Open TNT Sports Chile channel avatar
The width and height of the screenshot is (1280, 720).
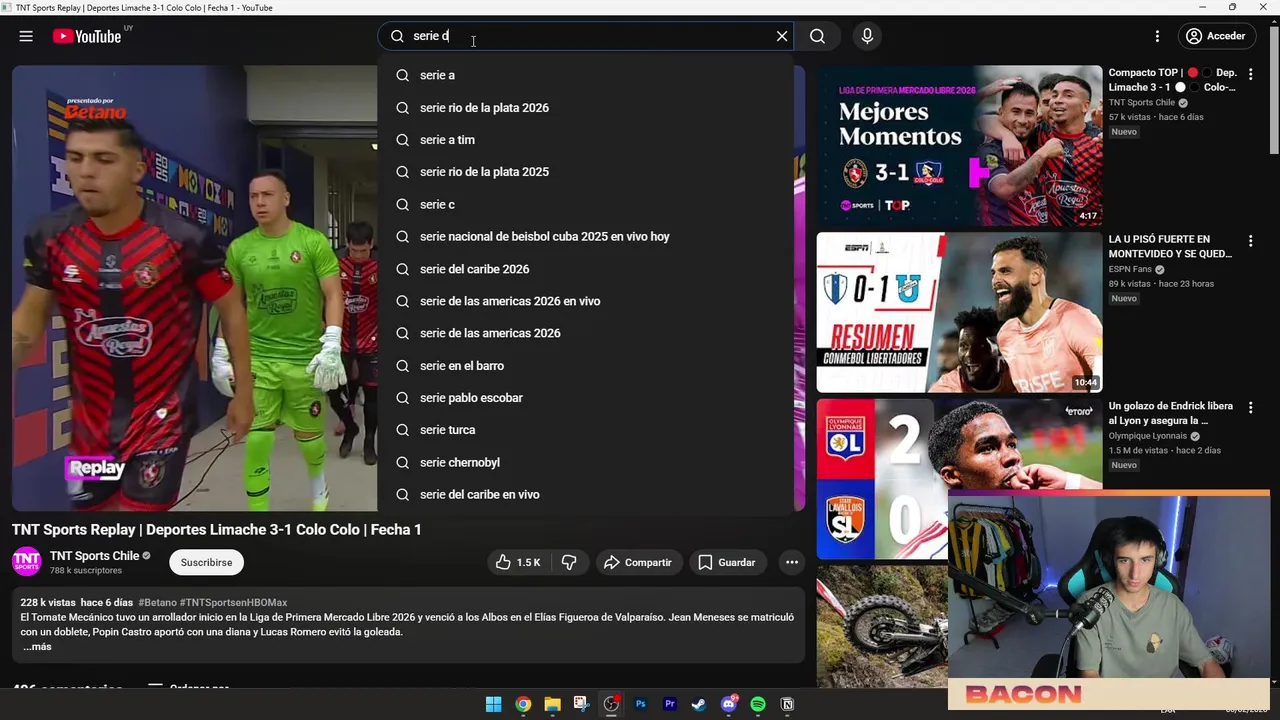click(27, 562)
